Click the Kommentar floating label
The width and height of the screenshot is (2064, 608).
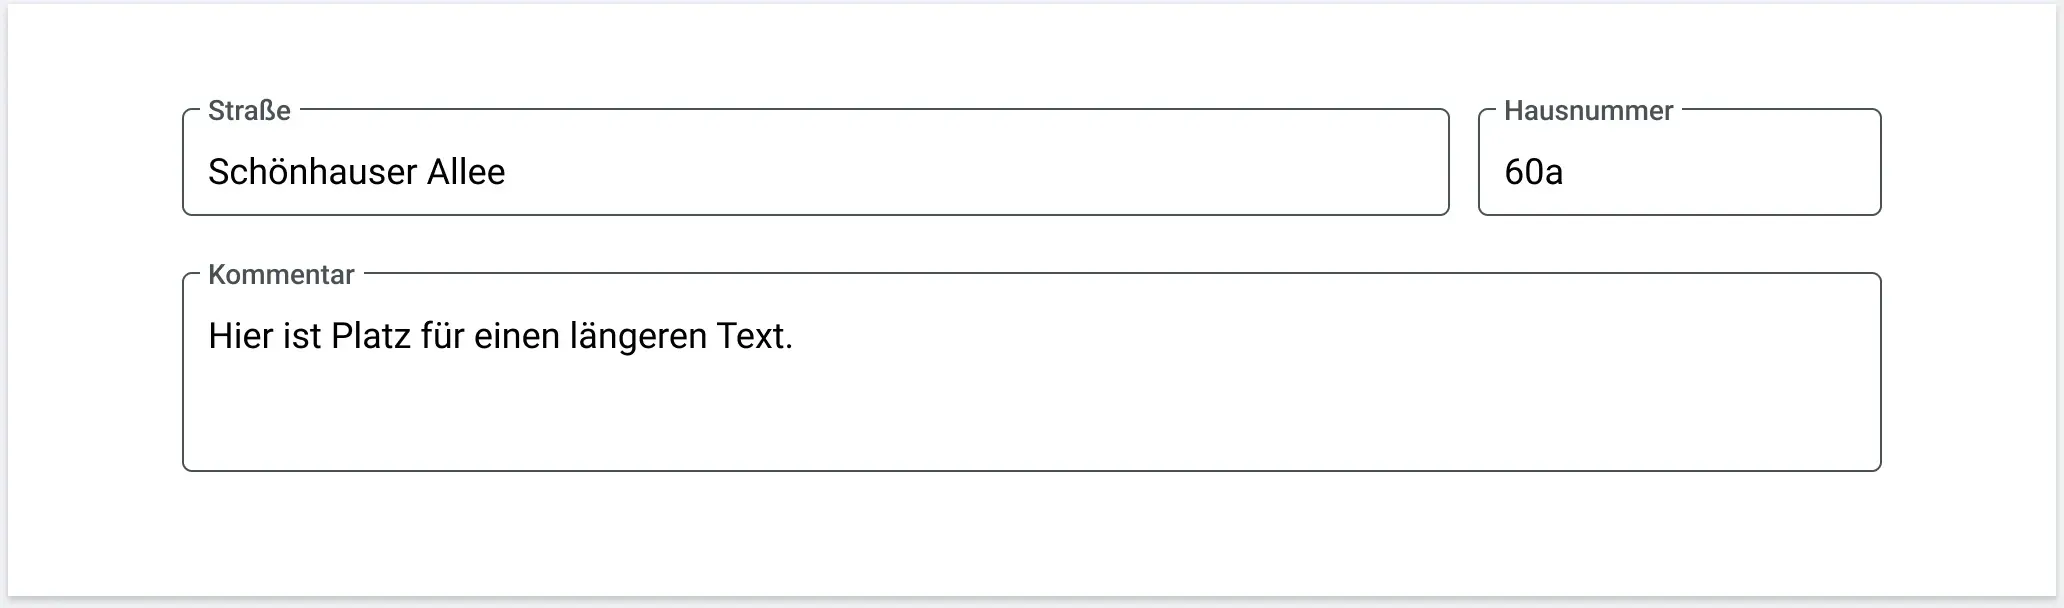pyautogui.click(x=281, y=275)
